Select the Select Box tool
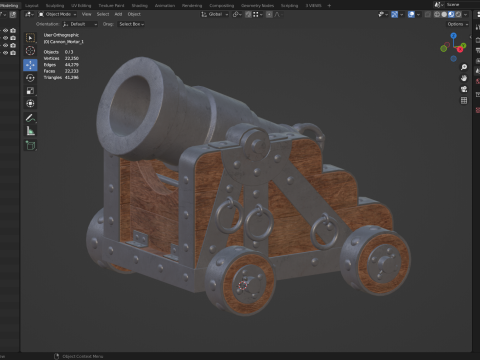Viewport: 480px width, 360px height. coord(30,38)
